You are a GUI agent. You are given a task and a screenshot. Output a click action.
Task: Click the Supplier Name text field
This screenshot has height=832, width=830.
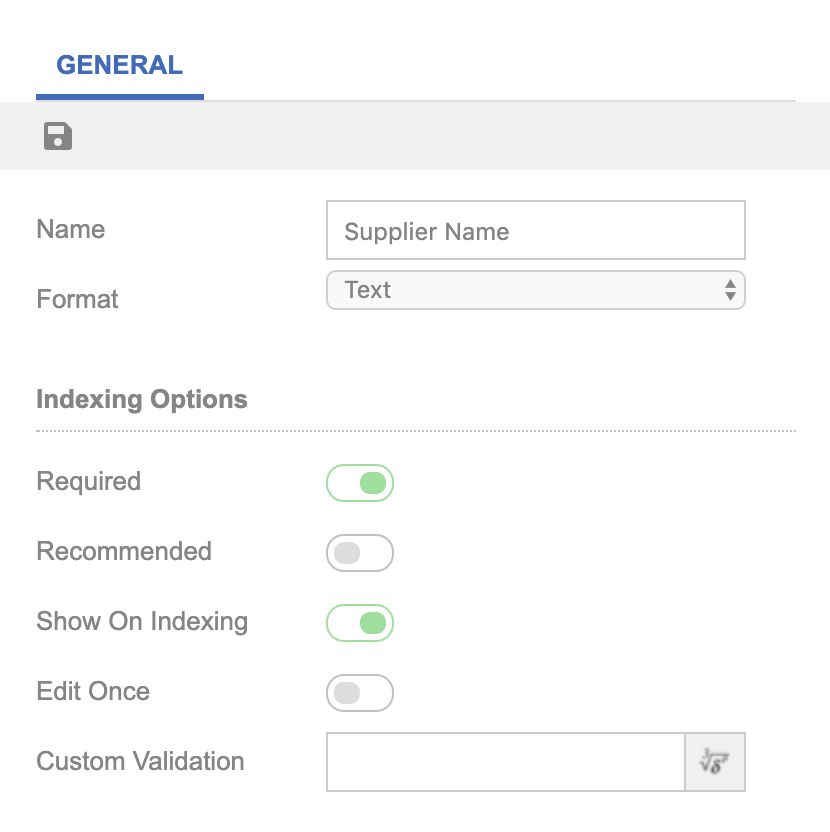535,231
